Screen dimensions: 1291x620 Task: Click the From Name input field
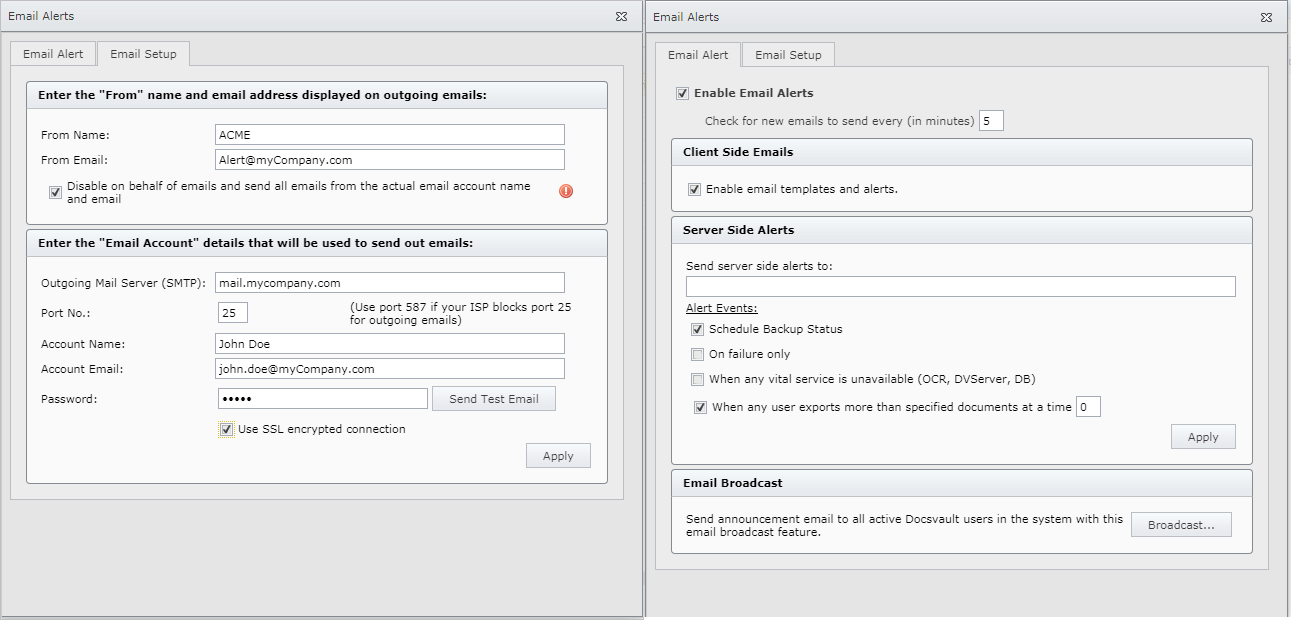click(389, 134)
